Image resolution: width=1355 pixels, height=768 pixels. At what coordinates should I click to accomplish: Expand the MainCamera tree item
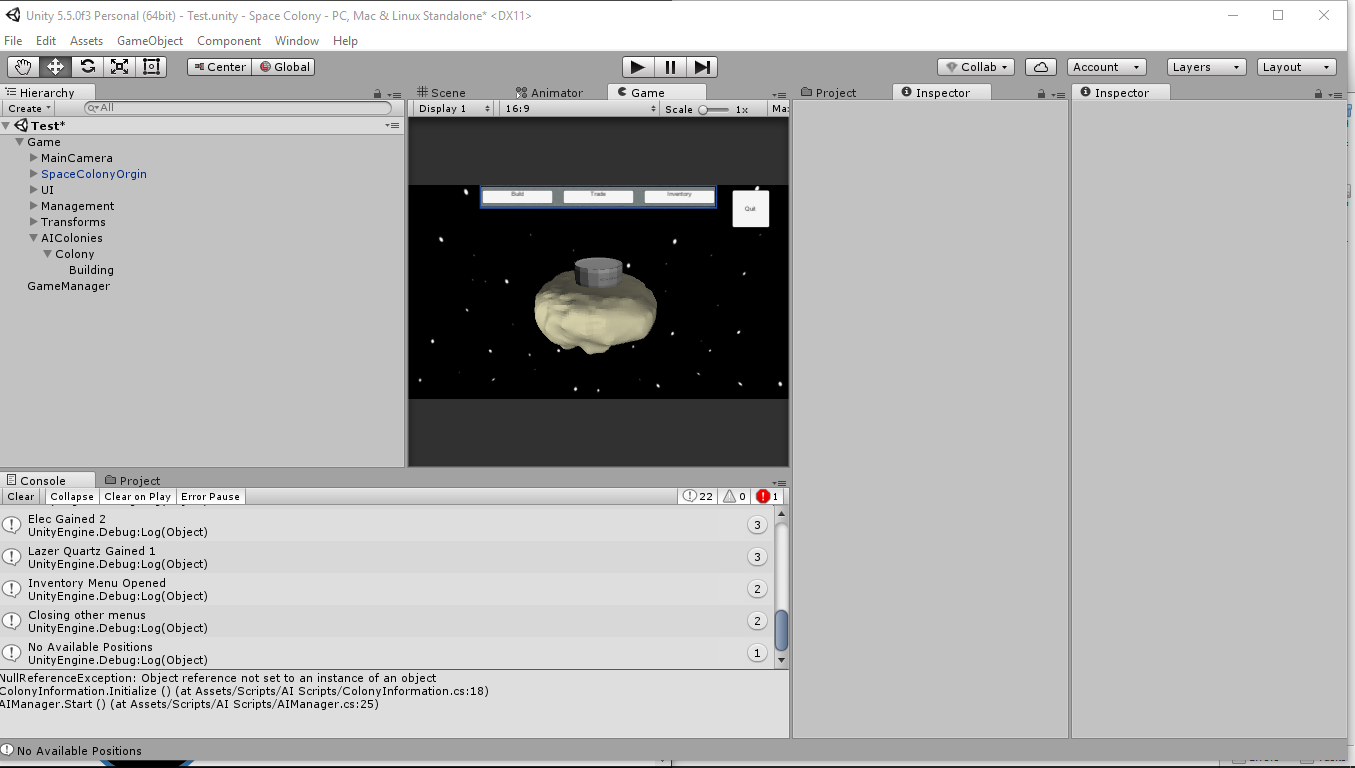[34, 158]
